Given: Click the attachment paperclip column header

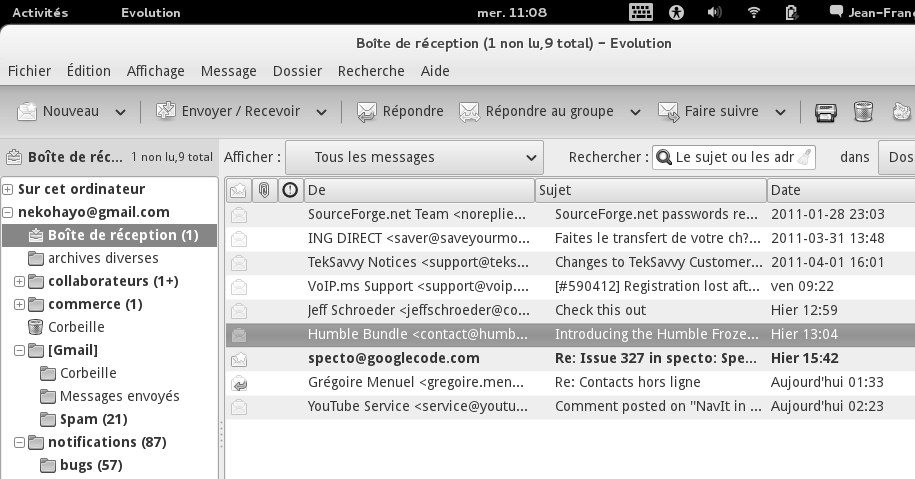Looking at the screenshot, I should tap(264, 190).
